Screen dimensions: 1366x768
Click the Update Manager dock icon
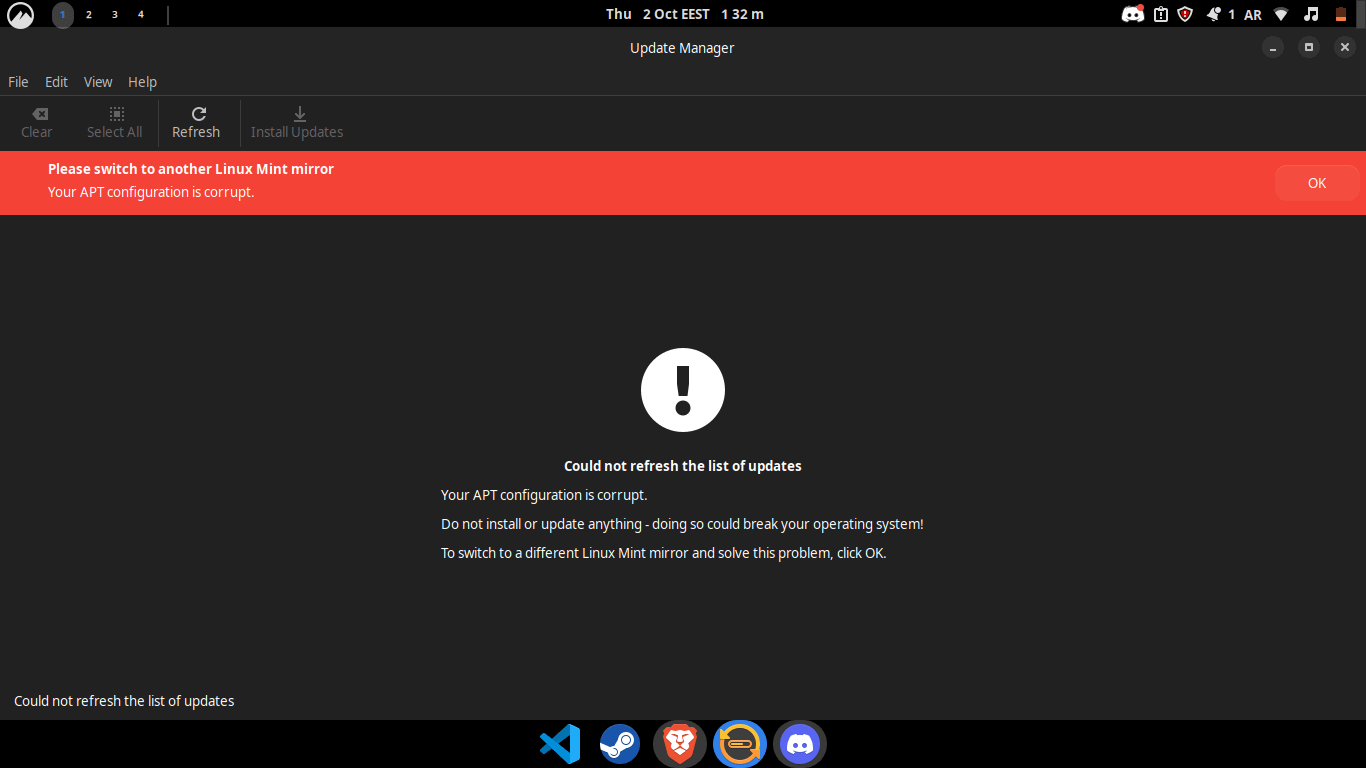[x=740, y=744]
